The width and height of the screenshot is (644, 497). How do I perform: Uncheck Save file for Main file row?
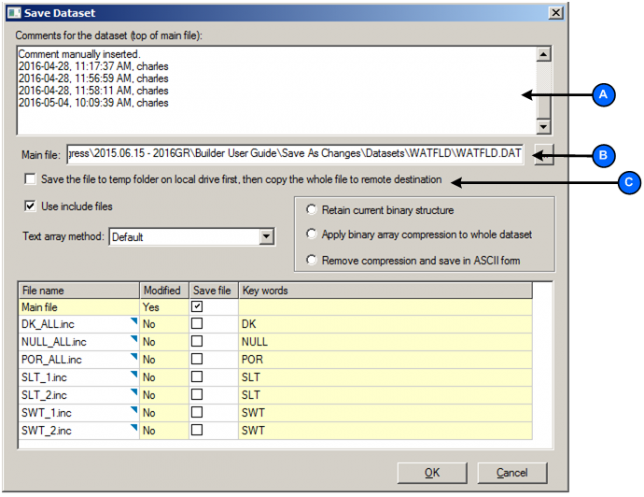tap(197, 307)
